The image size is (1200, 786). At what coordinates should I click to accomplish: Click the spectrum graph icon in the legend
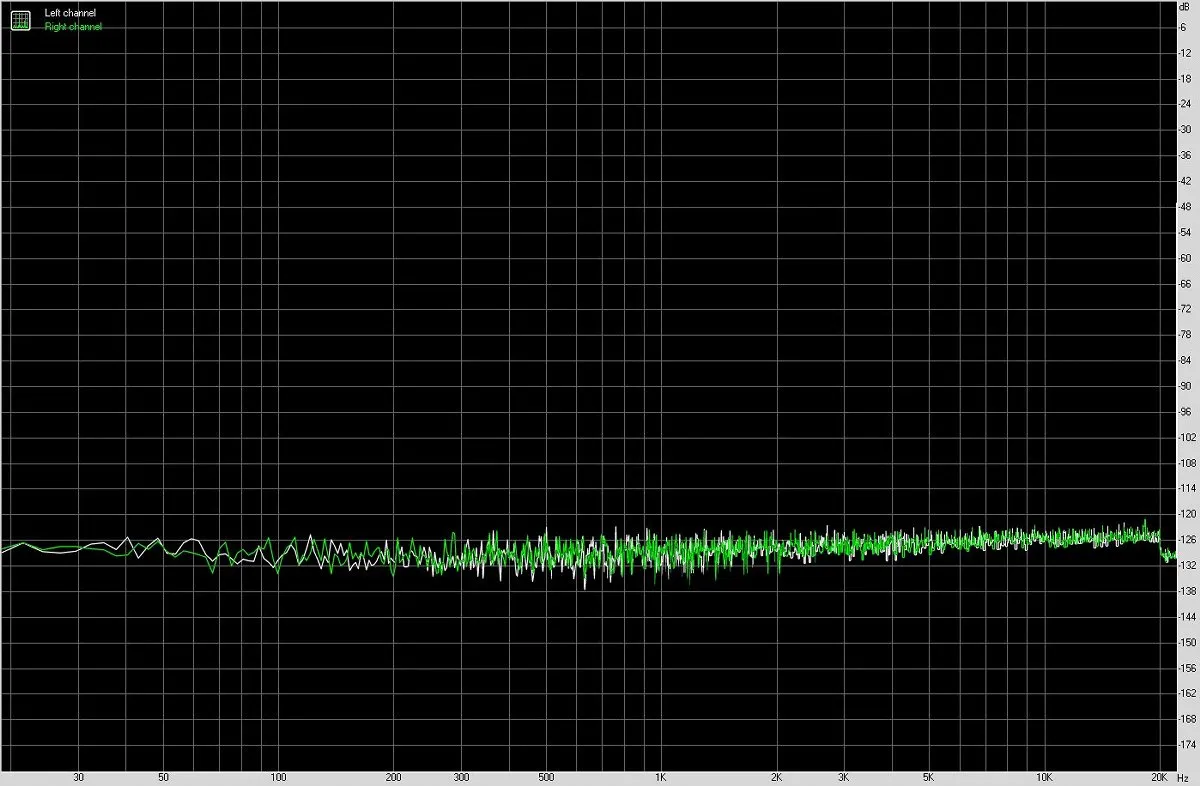pyautogui.click(x=20, y=19)
